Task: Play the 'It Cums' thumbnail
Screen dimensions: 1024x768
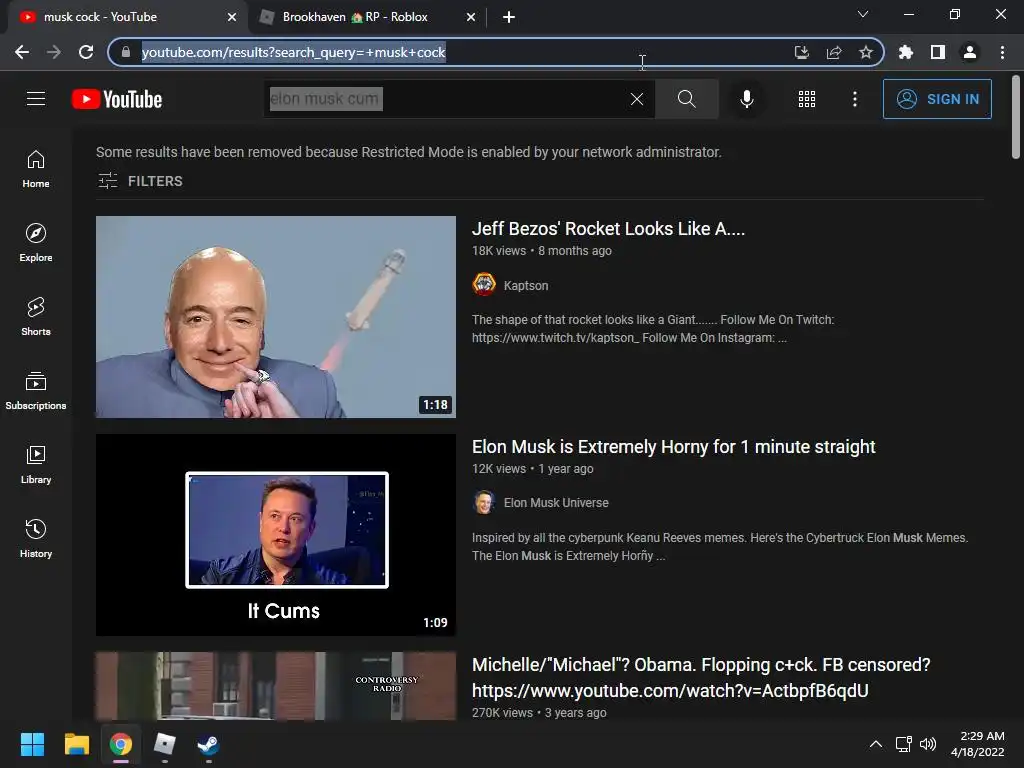Action: [276, 535]
